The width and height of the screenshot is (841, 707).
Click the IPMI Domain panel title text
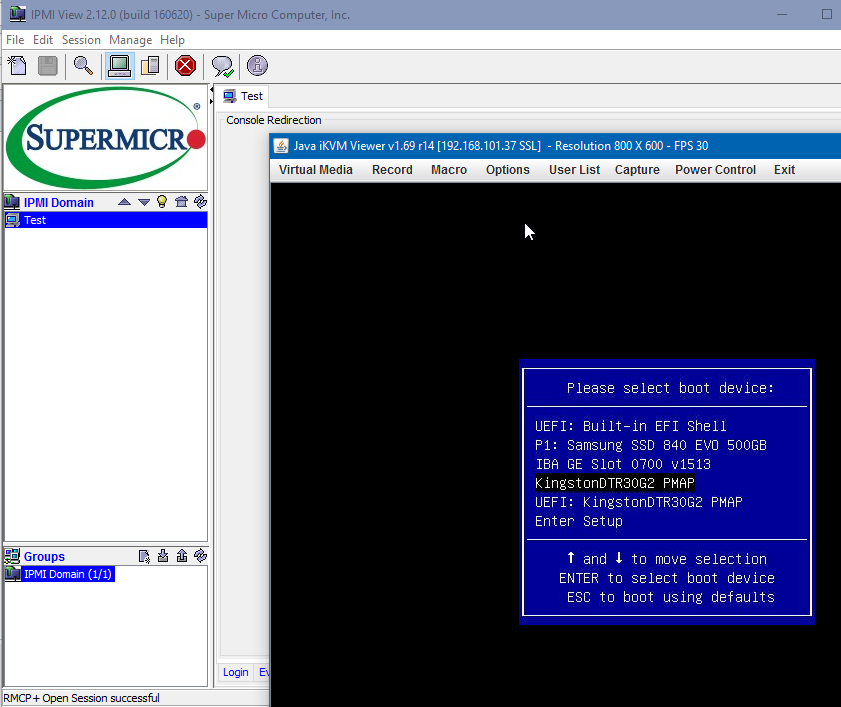click(x=58, y=202)
